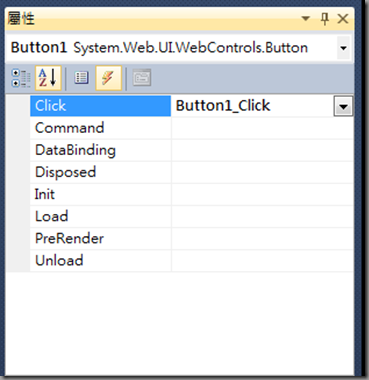
Task: Open the panel window position arrow
Action: coord(306,19)
